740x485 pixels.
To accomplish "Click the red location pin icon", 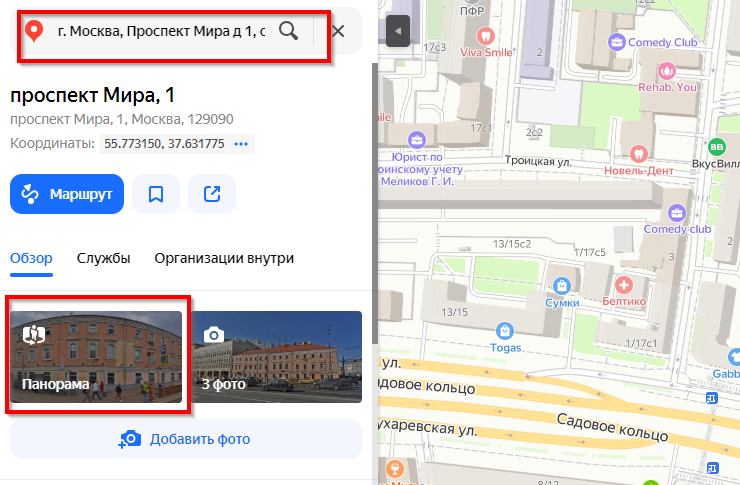I will pyautogui.click(x=35, y=31).
